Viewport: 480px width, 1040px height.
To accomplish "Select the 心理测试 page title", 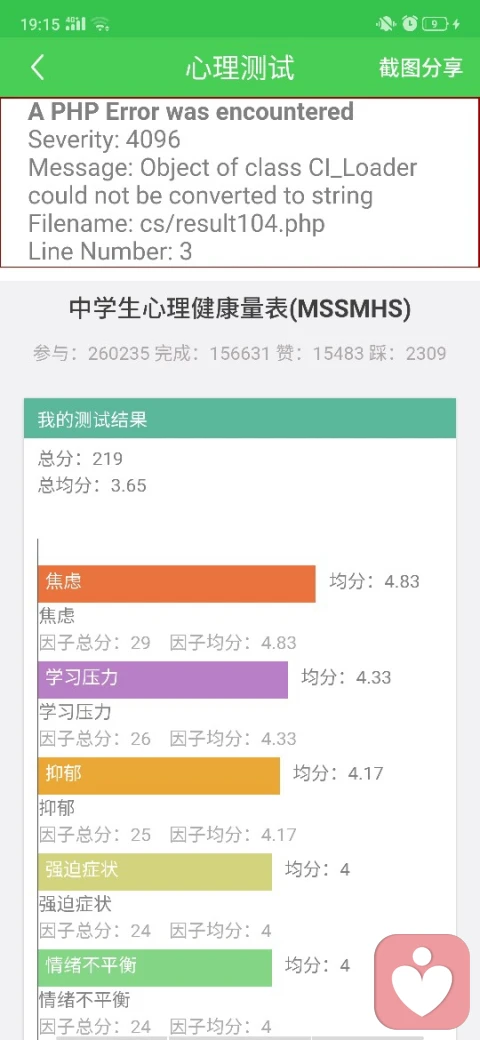I will tap(240, 68).
